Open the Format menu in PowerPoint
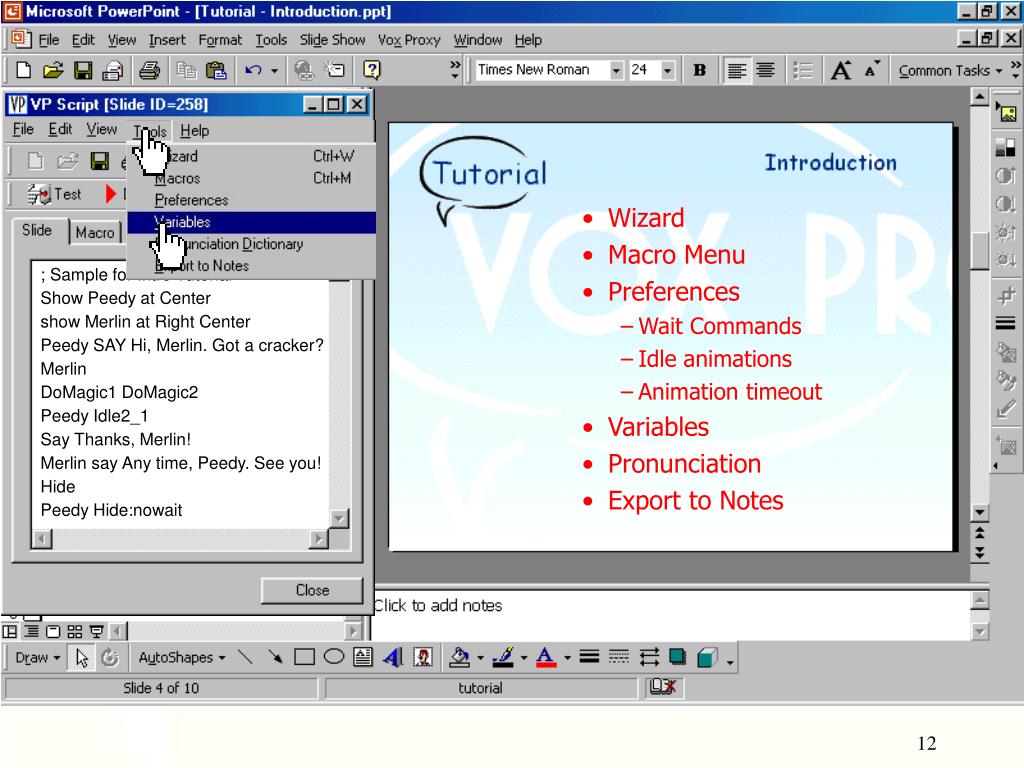 220,40
